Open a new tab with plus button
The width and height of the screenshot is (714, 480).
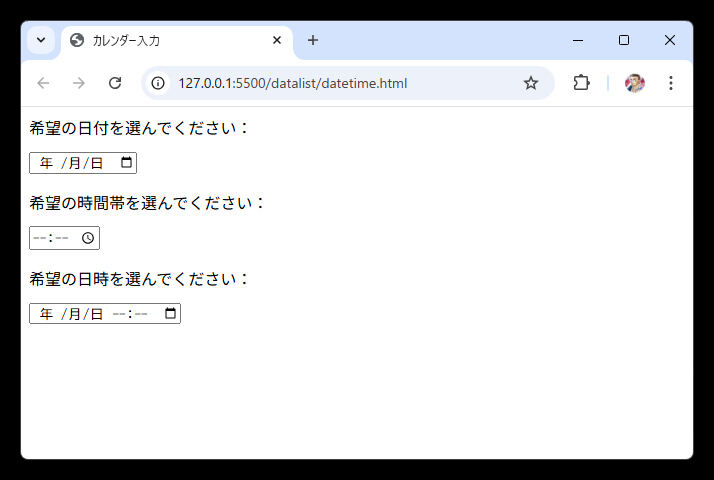pyautogui.click(x=313, y=40)
